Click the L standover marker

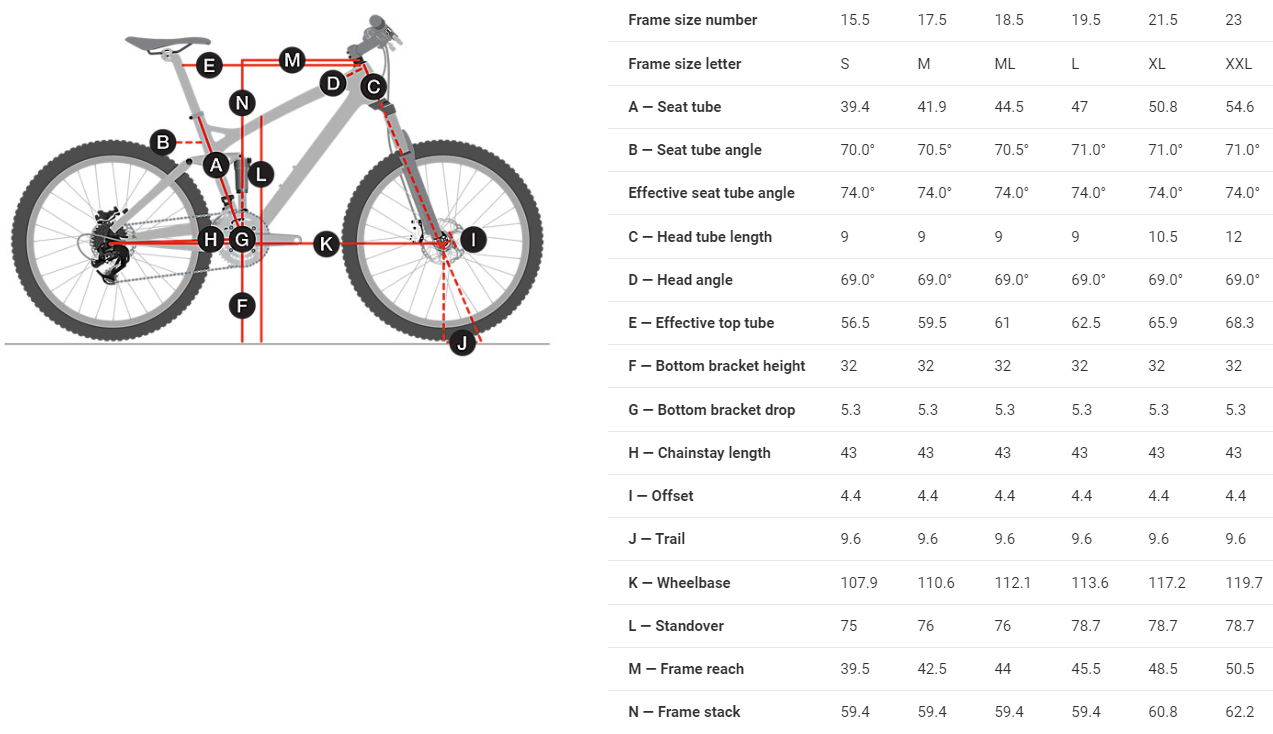[260, 175]
